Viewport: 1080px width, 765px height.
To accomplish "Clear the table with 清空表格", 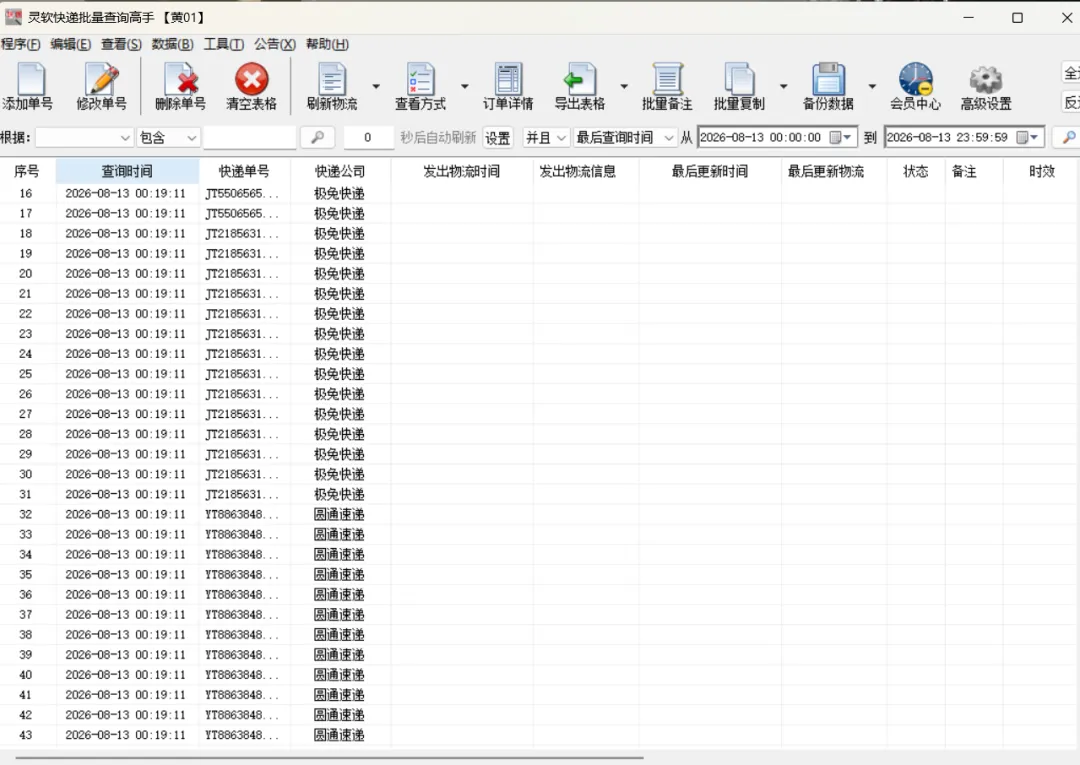I will click(251, 87).
